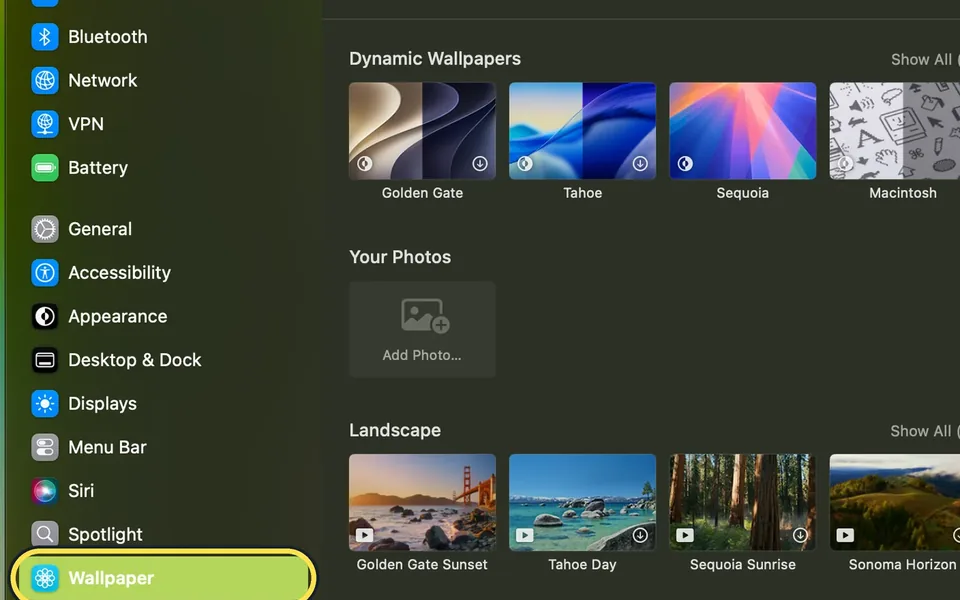Click video play icon on Golden Gate Sunset

click(x=365, y=535)
